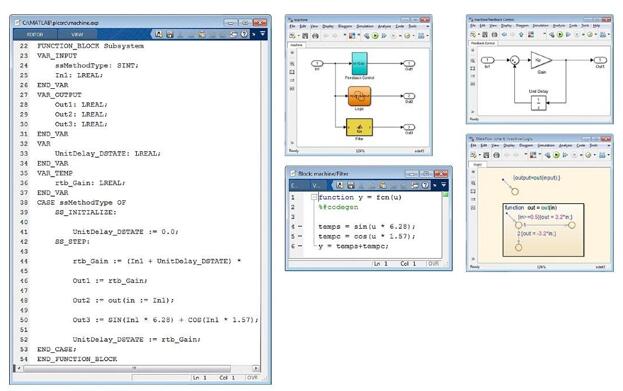Click the Fit to View icon in machine palette
Image resolution: width=623 pixels, height=391 pixels.
click(292, 72)
